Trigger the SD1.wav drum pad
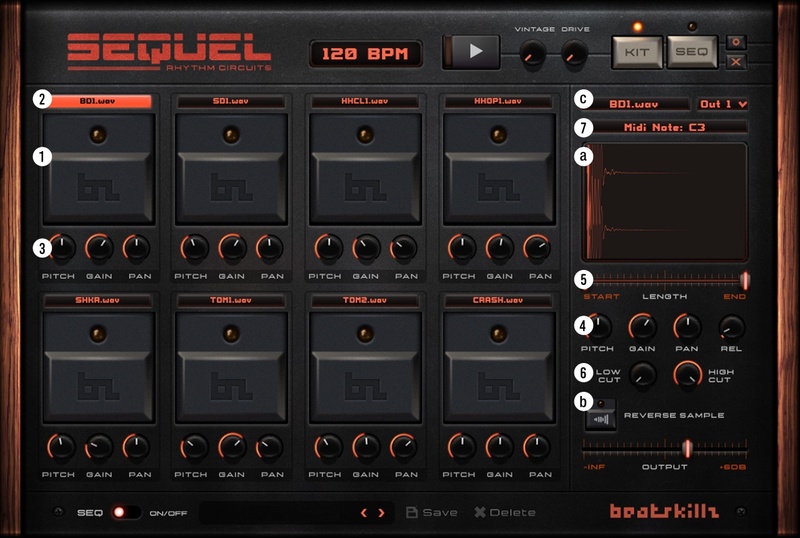 point(231,169)
